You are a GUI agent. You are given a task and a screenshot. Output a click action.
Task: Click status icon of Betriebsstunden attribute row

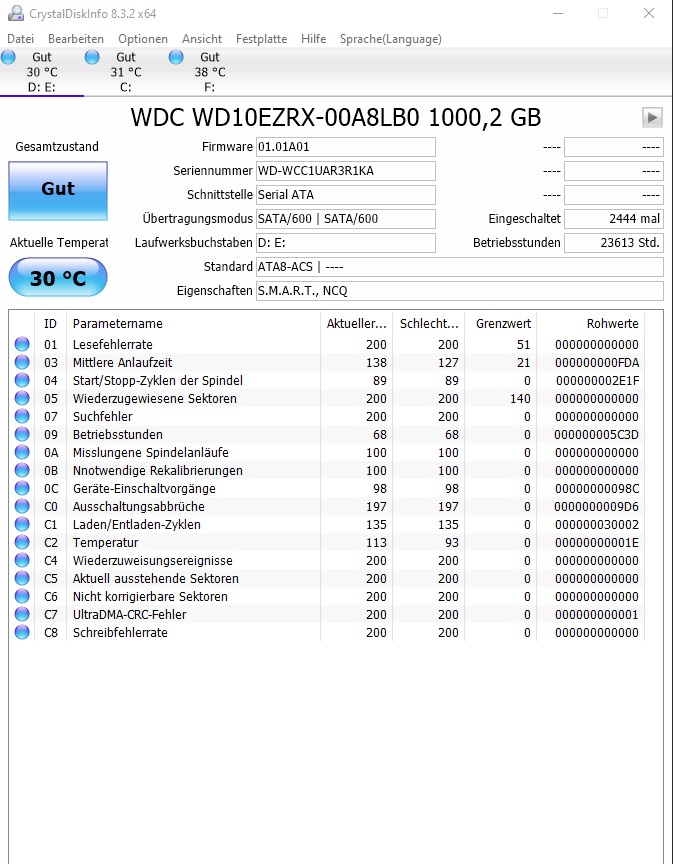pos(22,434)
